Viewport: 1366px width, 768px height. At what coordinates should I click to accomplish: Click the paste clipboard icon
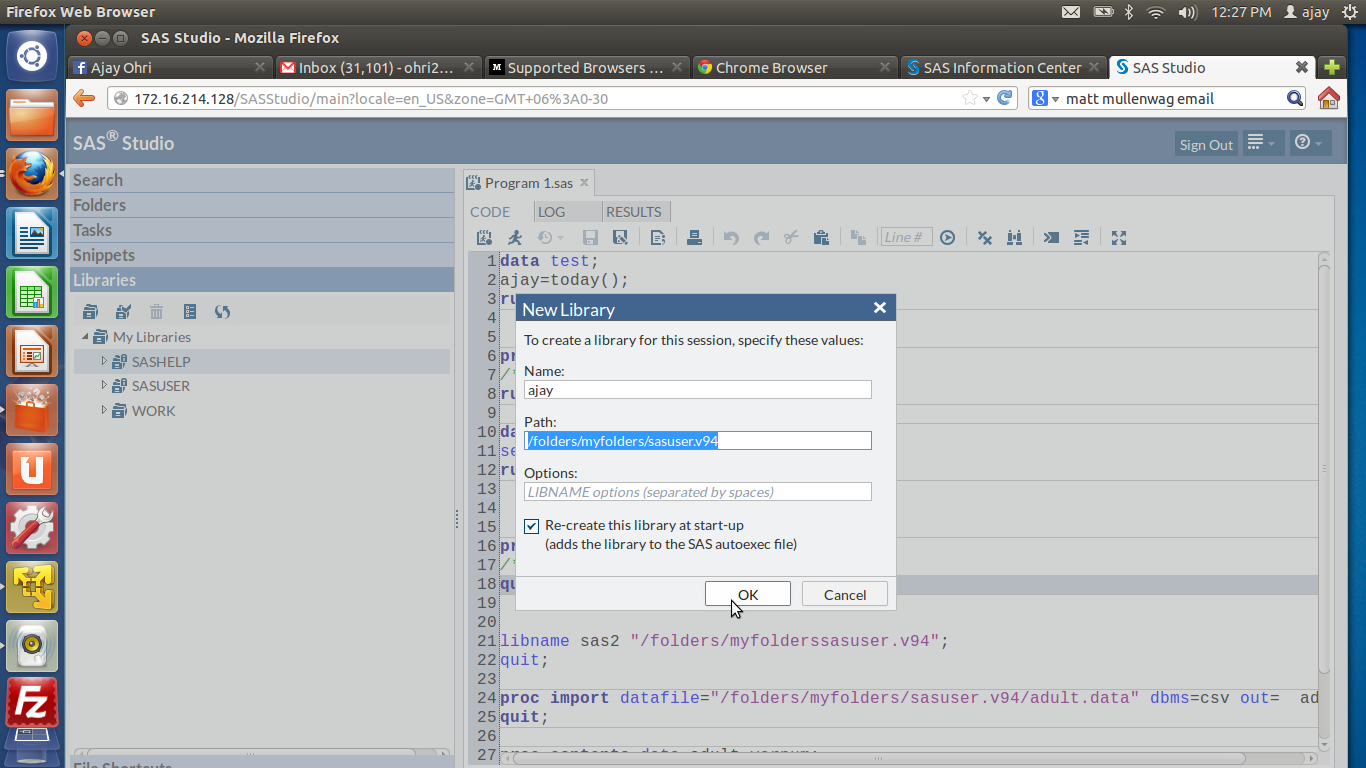pyautogui.click(x=821, y=238)
